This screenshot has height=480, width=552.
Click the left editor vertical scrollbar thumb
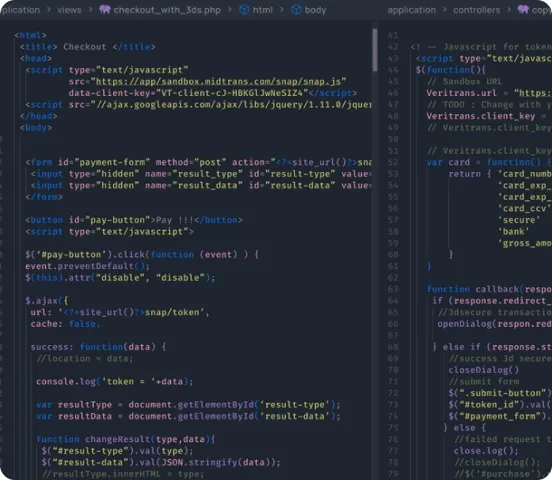[x=375, y=50]
